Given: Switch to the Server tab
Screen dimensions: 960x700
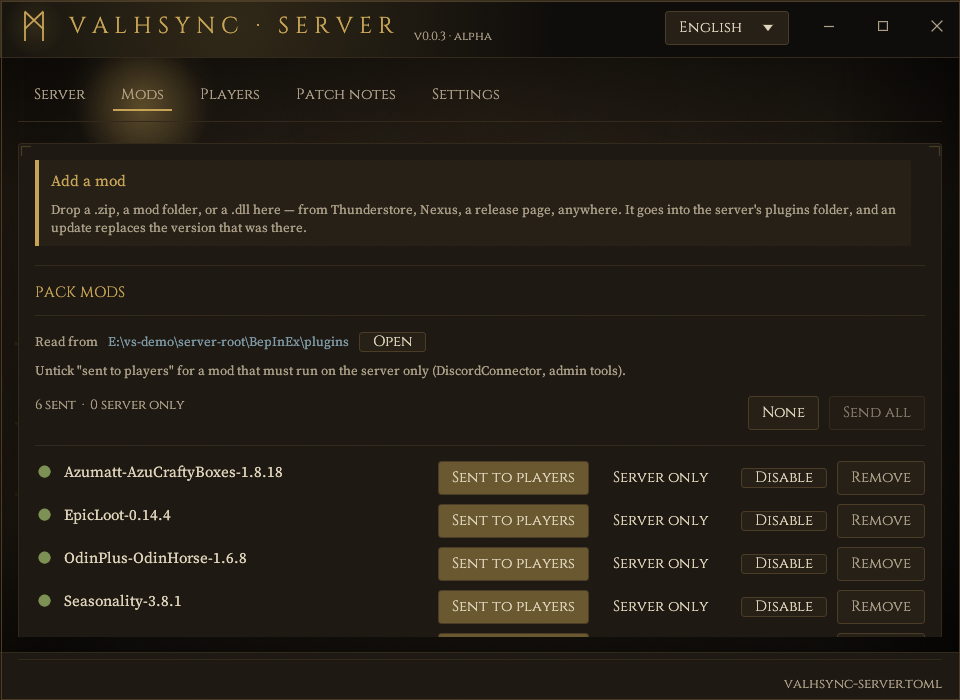Looking at the screenshot, I should (59, 94).
